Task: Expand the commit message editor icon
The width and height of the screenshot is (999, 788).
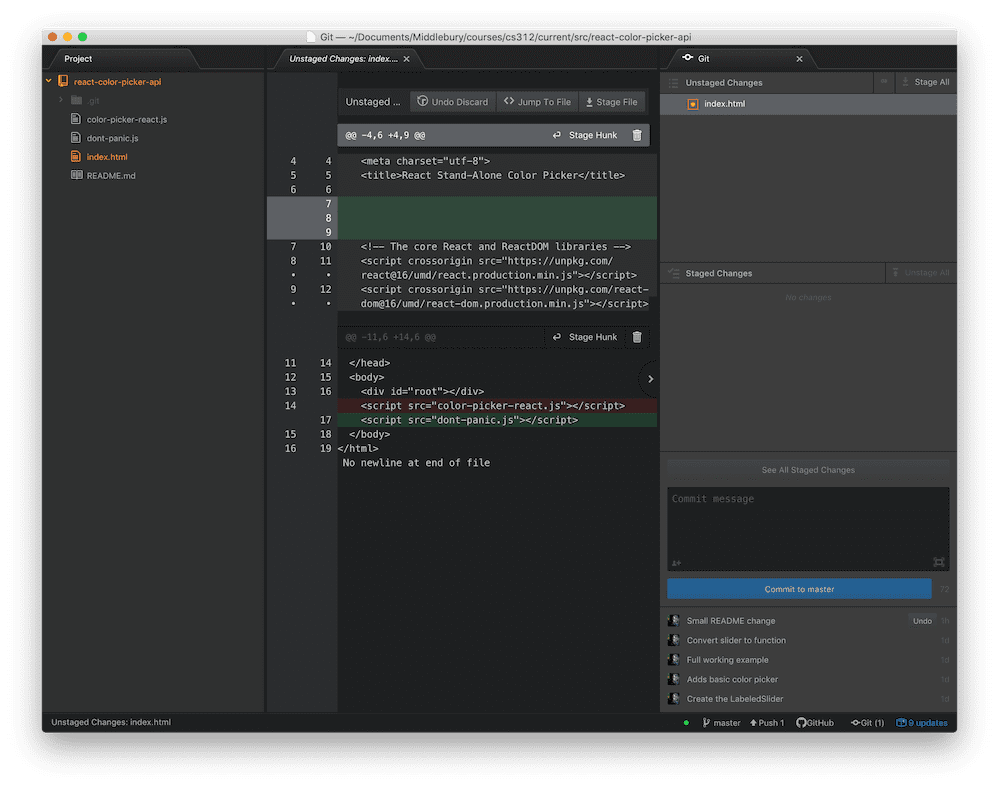Action: coord(938,562)
